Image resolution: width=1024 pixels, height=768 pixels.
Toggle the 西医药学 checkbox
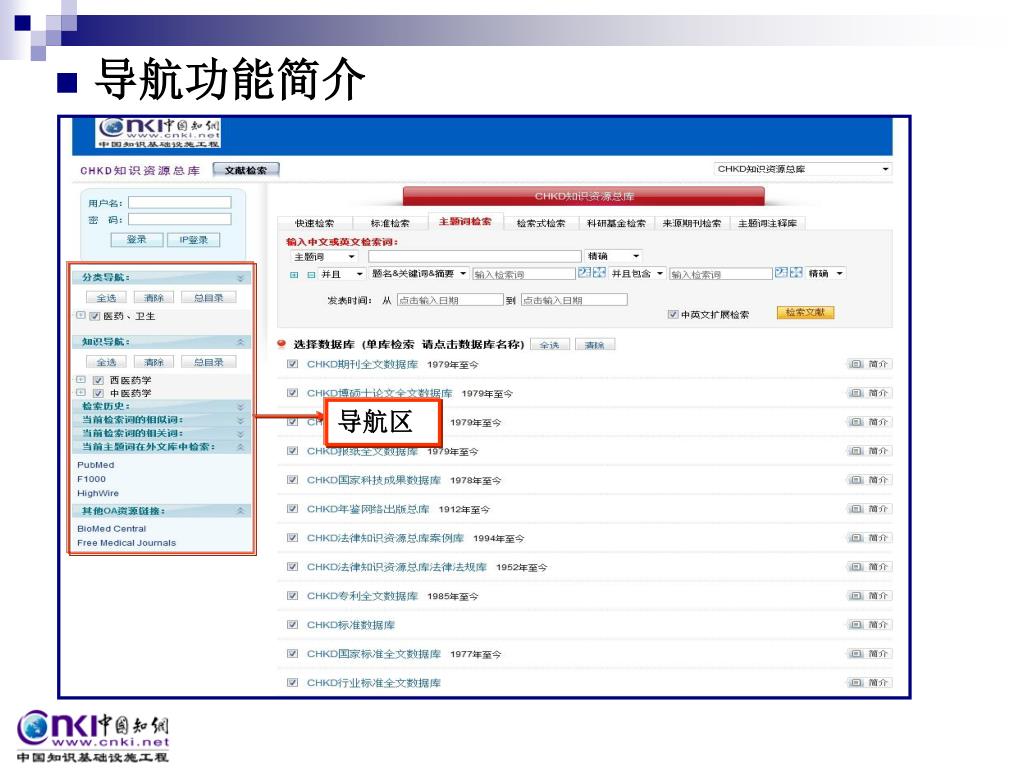pyautogui.click(x=99, y=380)
